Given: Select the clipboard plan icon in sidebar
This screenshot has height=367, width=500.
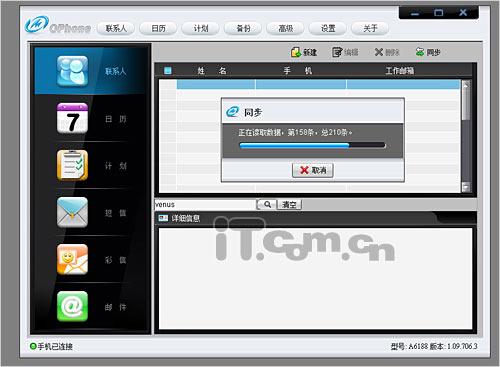Looking at the screenshot, I should tap(72, 165).
